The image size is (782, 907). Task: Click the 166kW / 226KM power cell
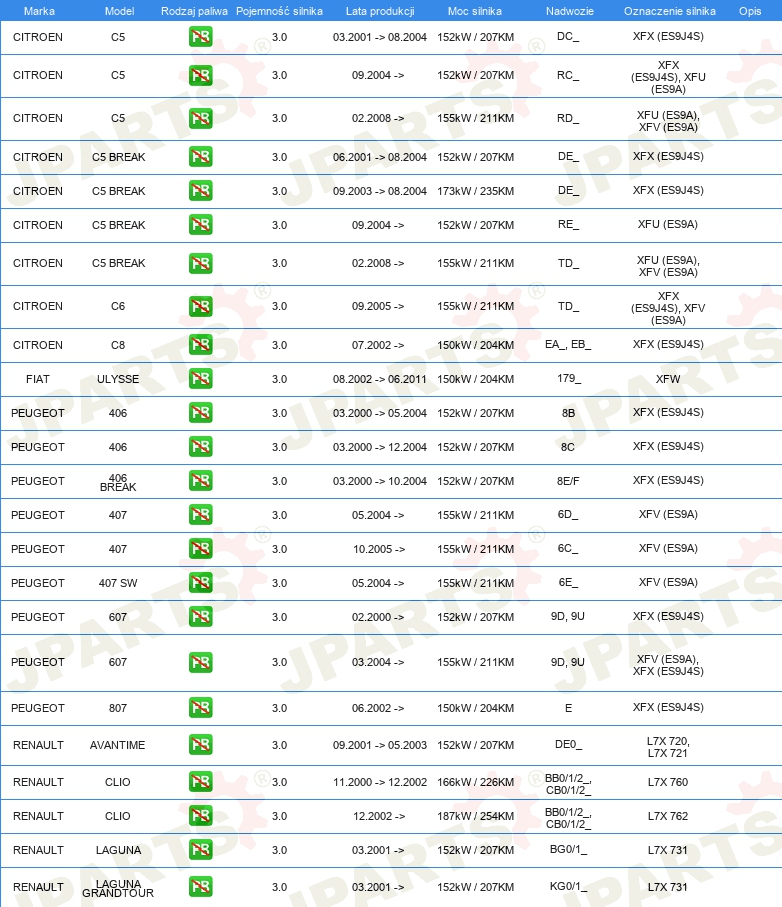[475, 782]
